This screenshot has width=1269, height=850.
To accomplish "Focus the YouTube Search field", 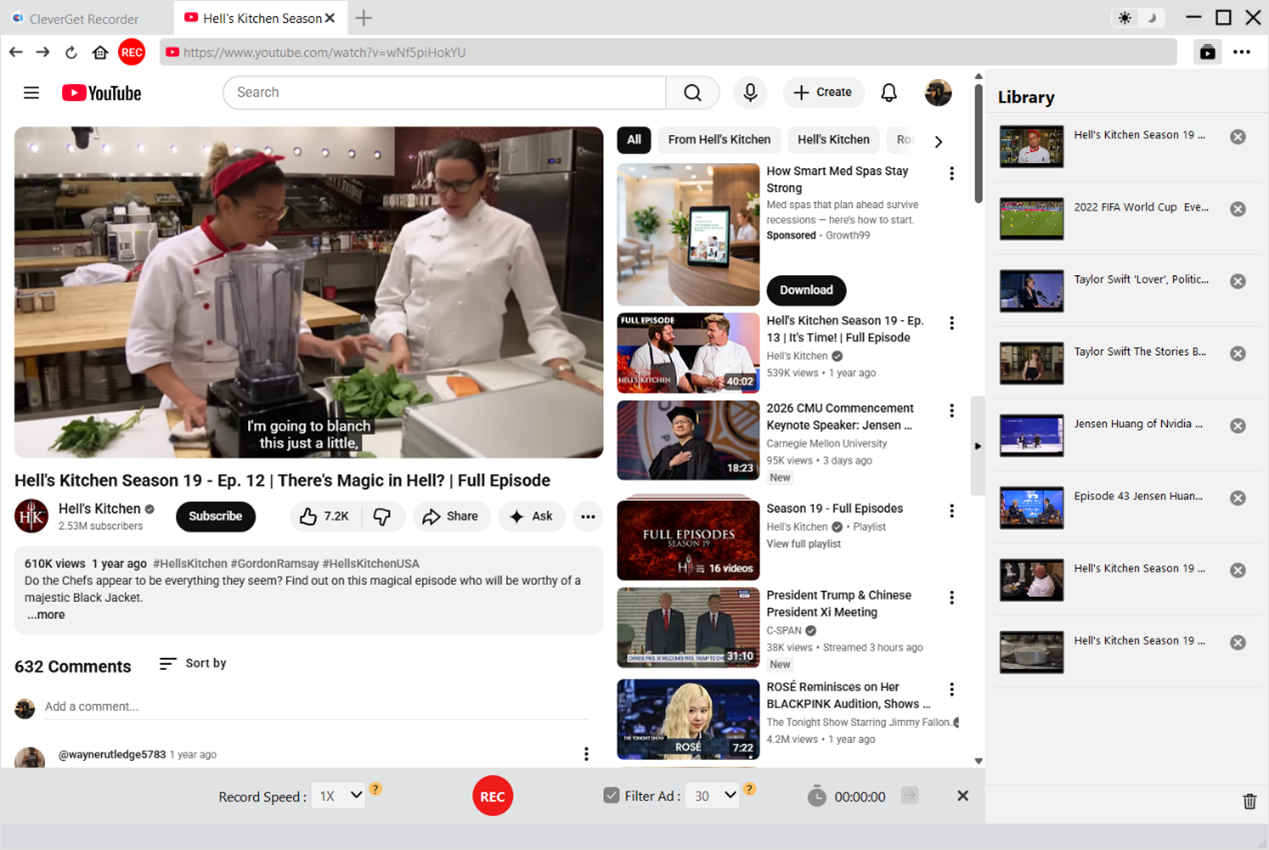I will click(x=445, y=92).
